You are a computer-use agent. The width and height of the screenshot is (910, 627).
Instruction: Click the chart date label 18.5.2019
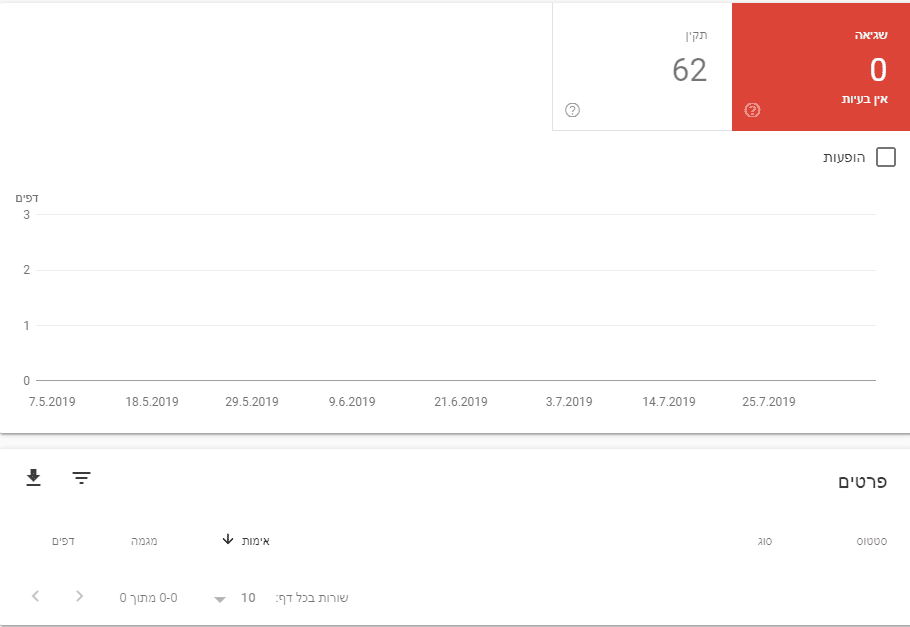(x=152, y=402)
